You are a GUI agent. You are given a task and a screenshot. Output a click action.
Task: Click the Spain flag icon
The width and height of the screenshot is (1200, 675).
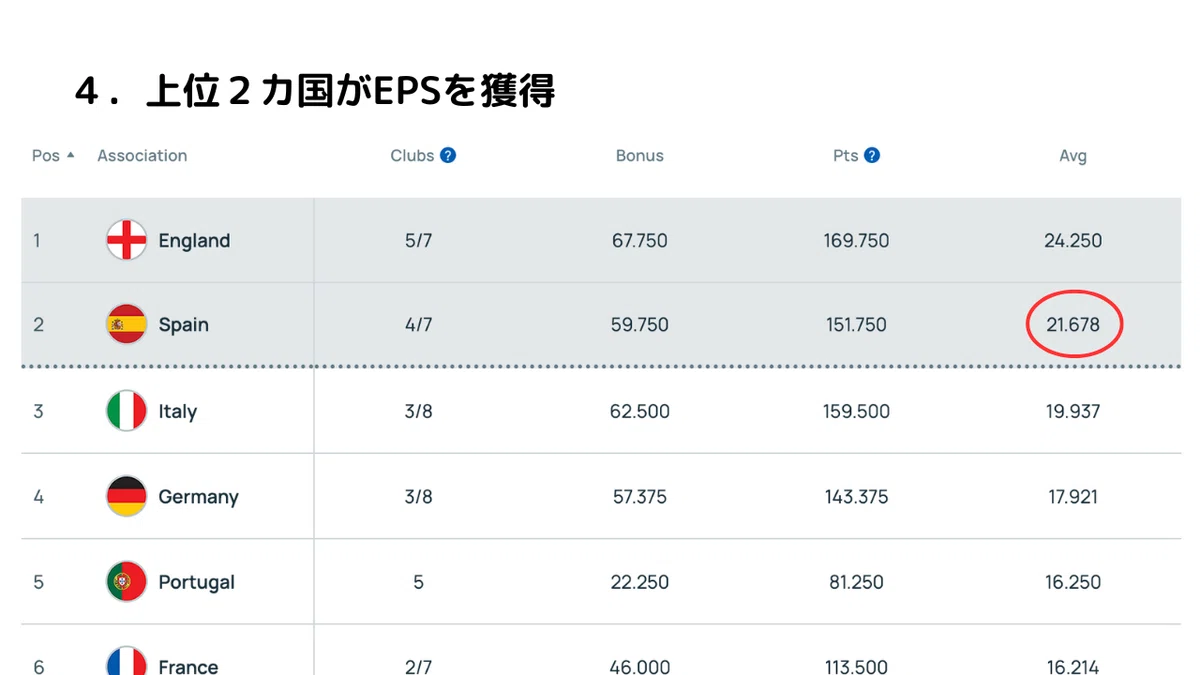click(127, 324)
